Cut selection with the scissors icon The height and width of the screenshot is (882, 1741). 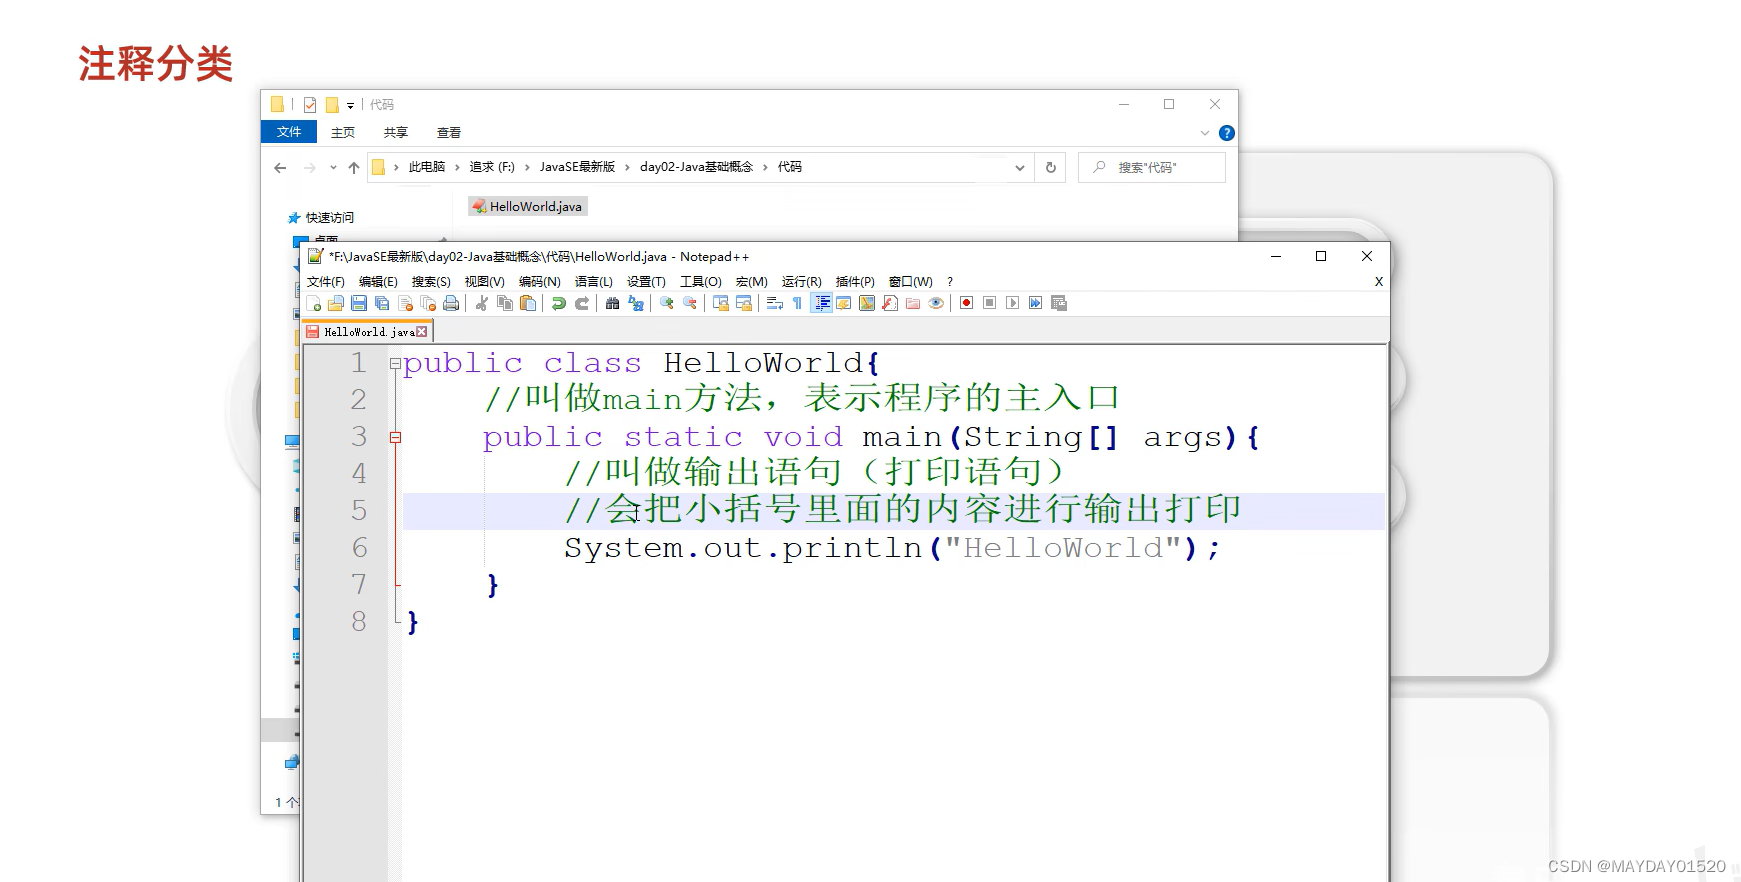click(482, 303)
